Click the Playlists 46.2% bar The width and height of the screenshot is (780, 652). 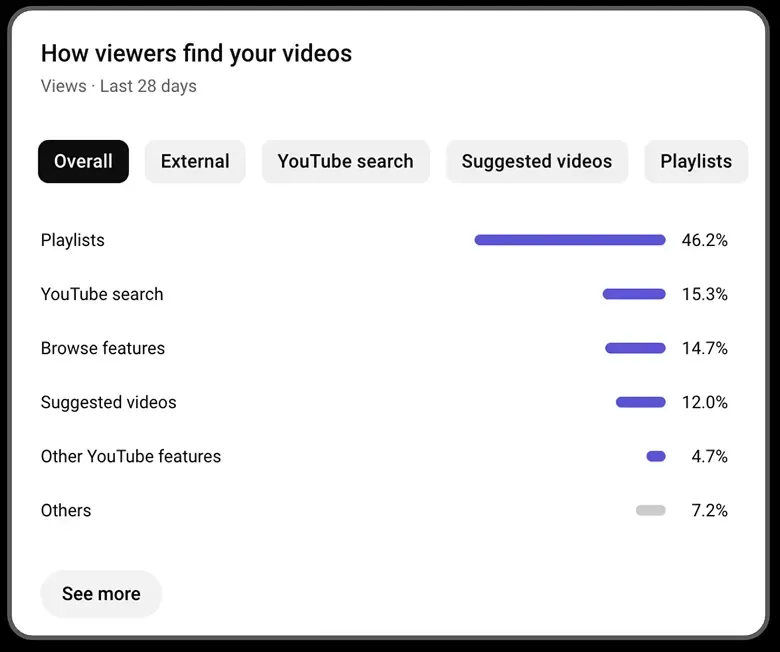570,240
